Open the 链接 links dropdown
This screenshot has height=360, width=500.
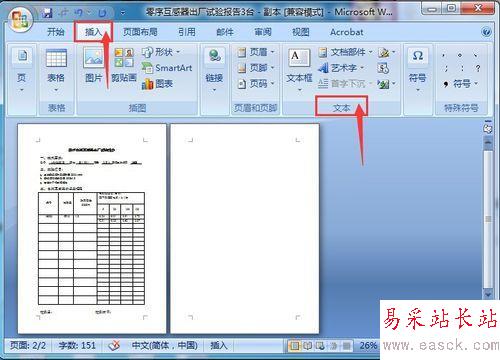pos(214,71)
